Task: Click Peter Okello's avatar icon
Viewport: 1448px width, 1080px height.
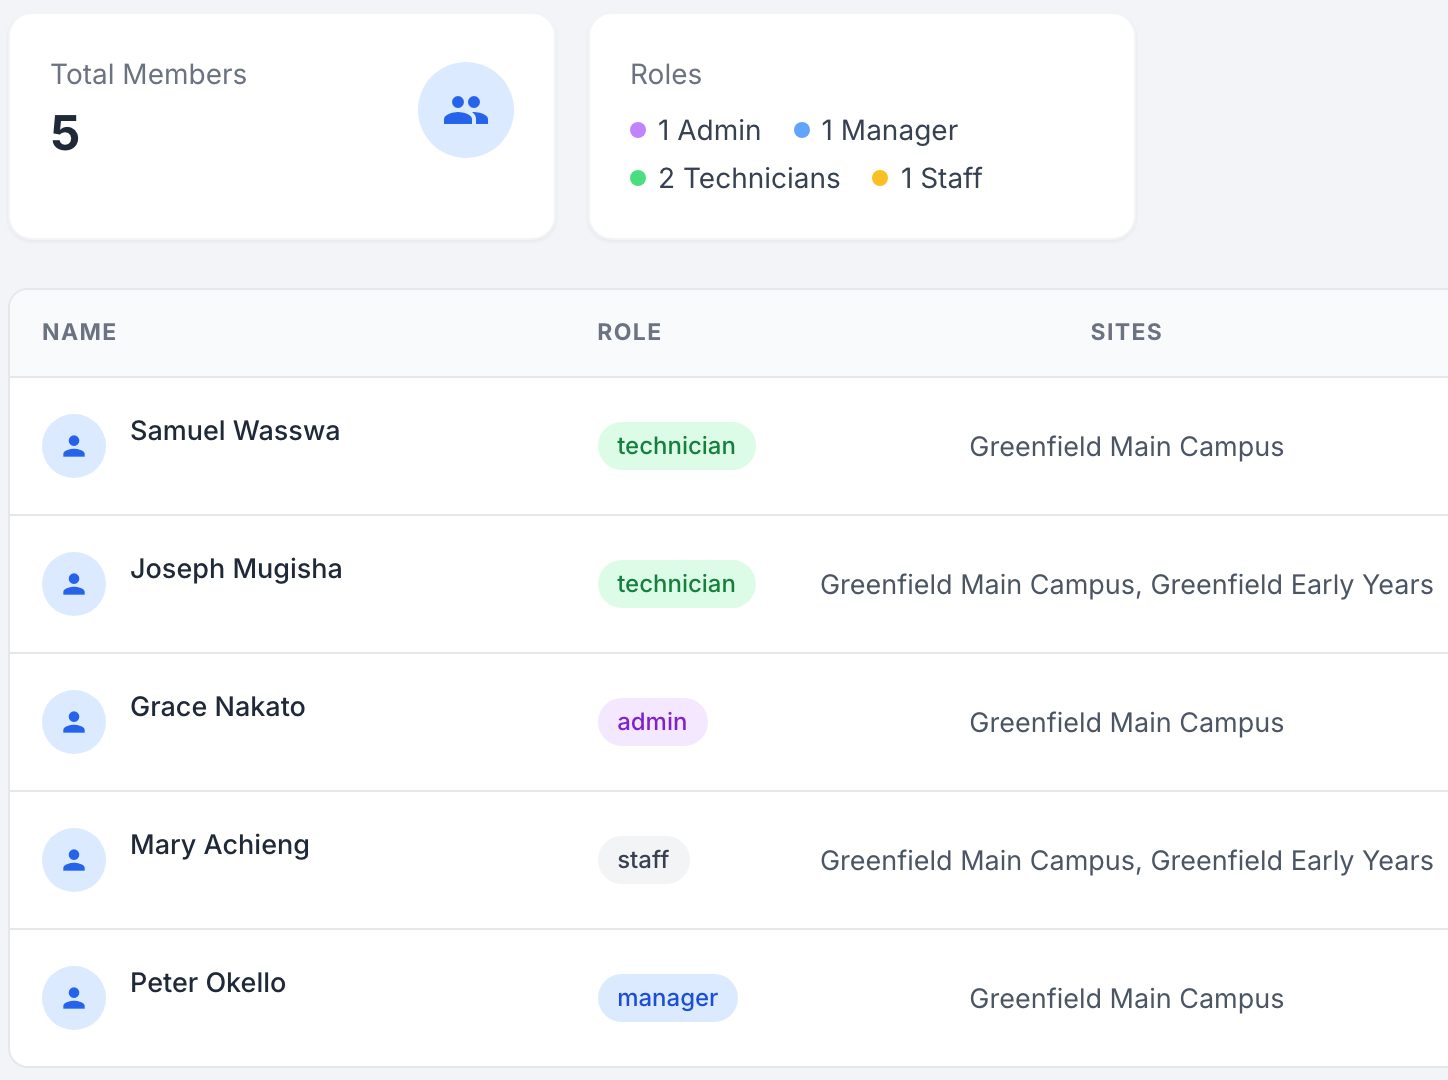Action: [74, 998]
